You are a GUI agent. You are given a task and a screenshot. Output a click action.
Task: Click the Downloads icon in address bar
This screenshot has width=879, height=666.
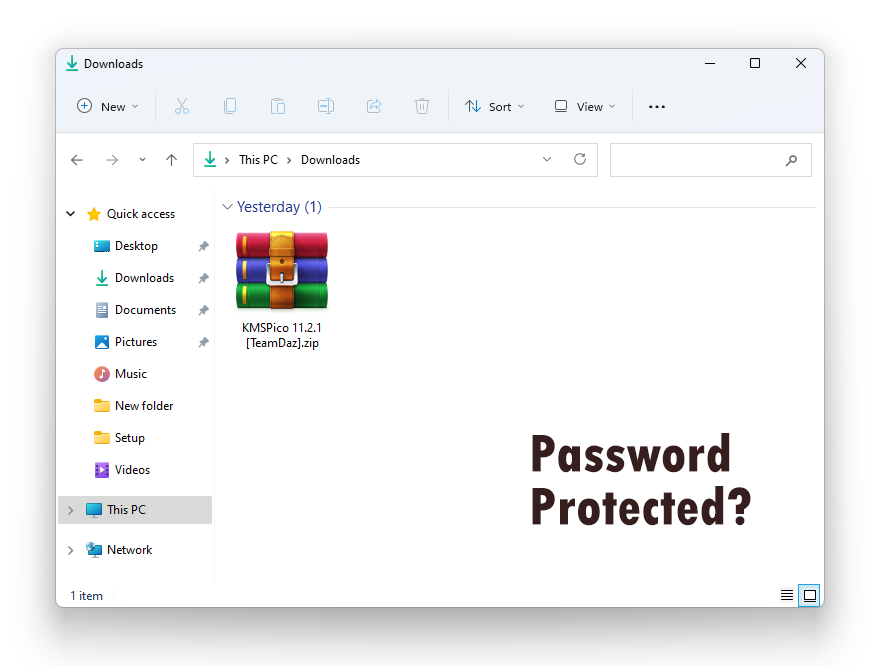pos(210,160)
